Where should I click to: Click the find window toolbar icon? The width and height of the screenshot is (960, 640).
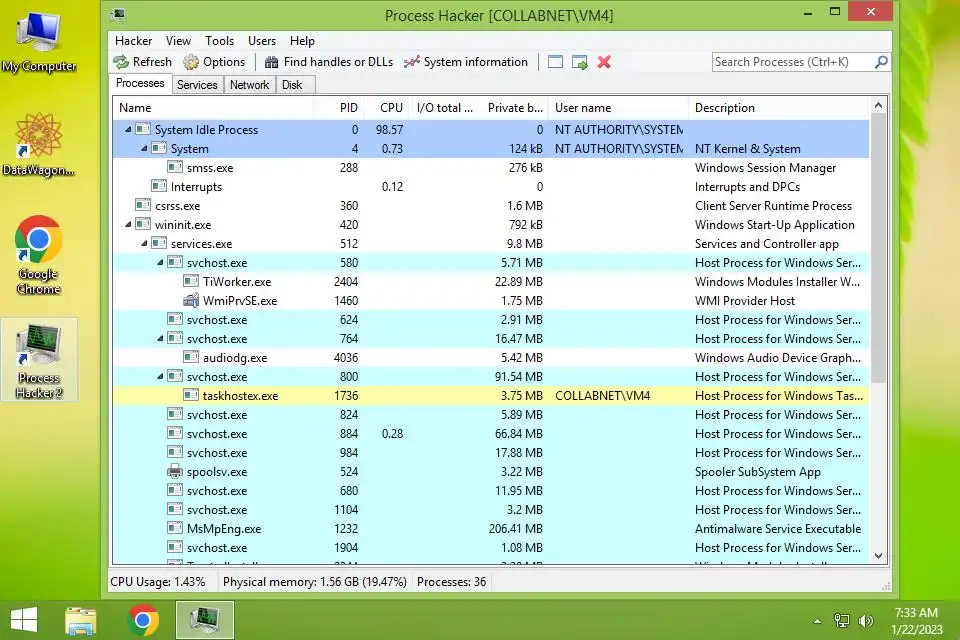pyautogui.click(x=555, y=62)
